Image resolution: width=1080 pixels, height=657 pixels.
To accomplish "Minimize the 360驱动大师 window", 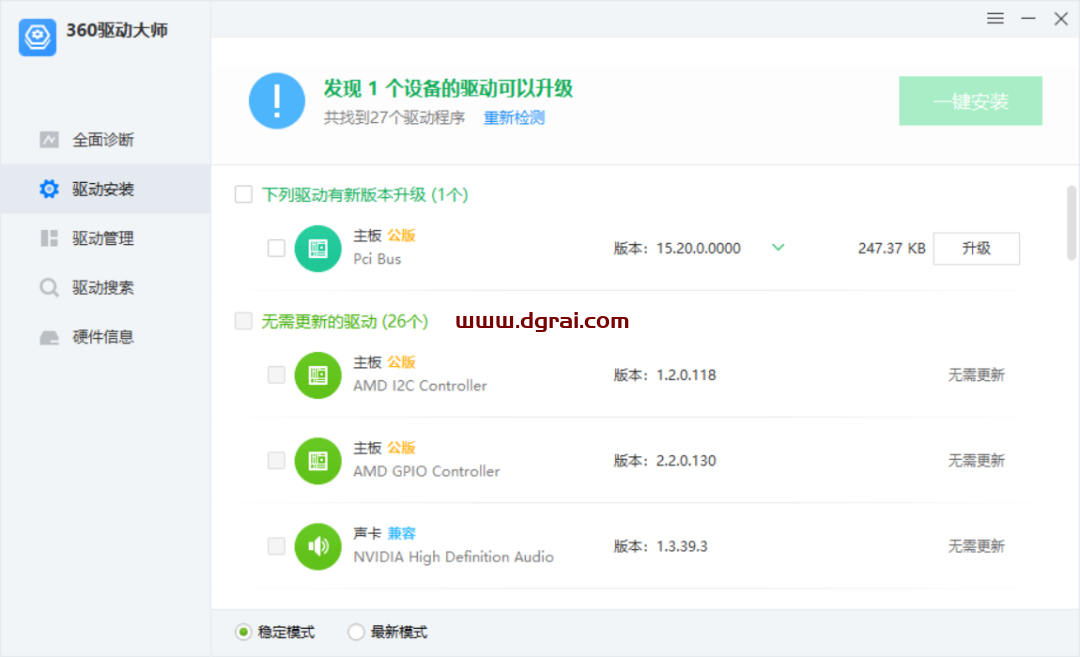I will click(1028, 19).
